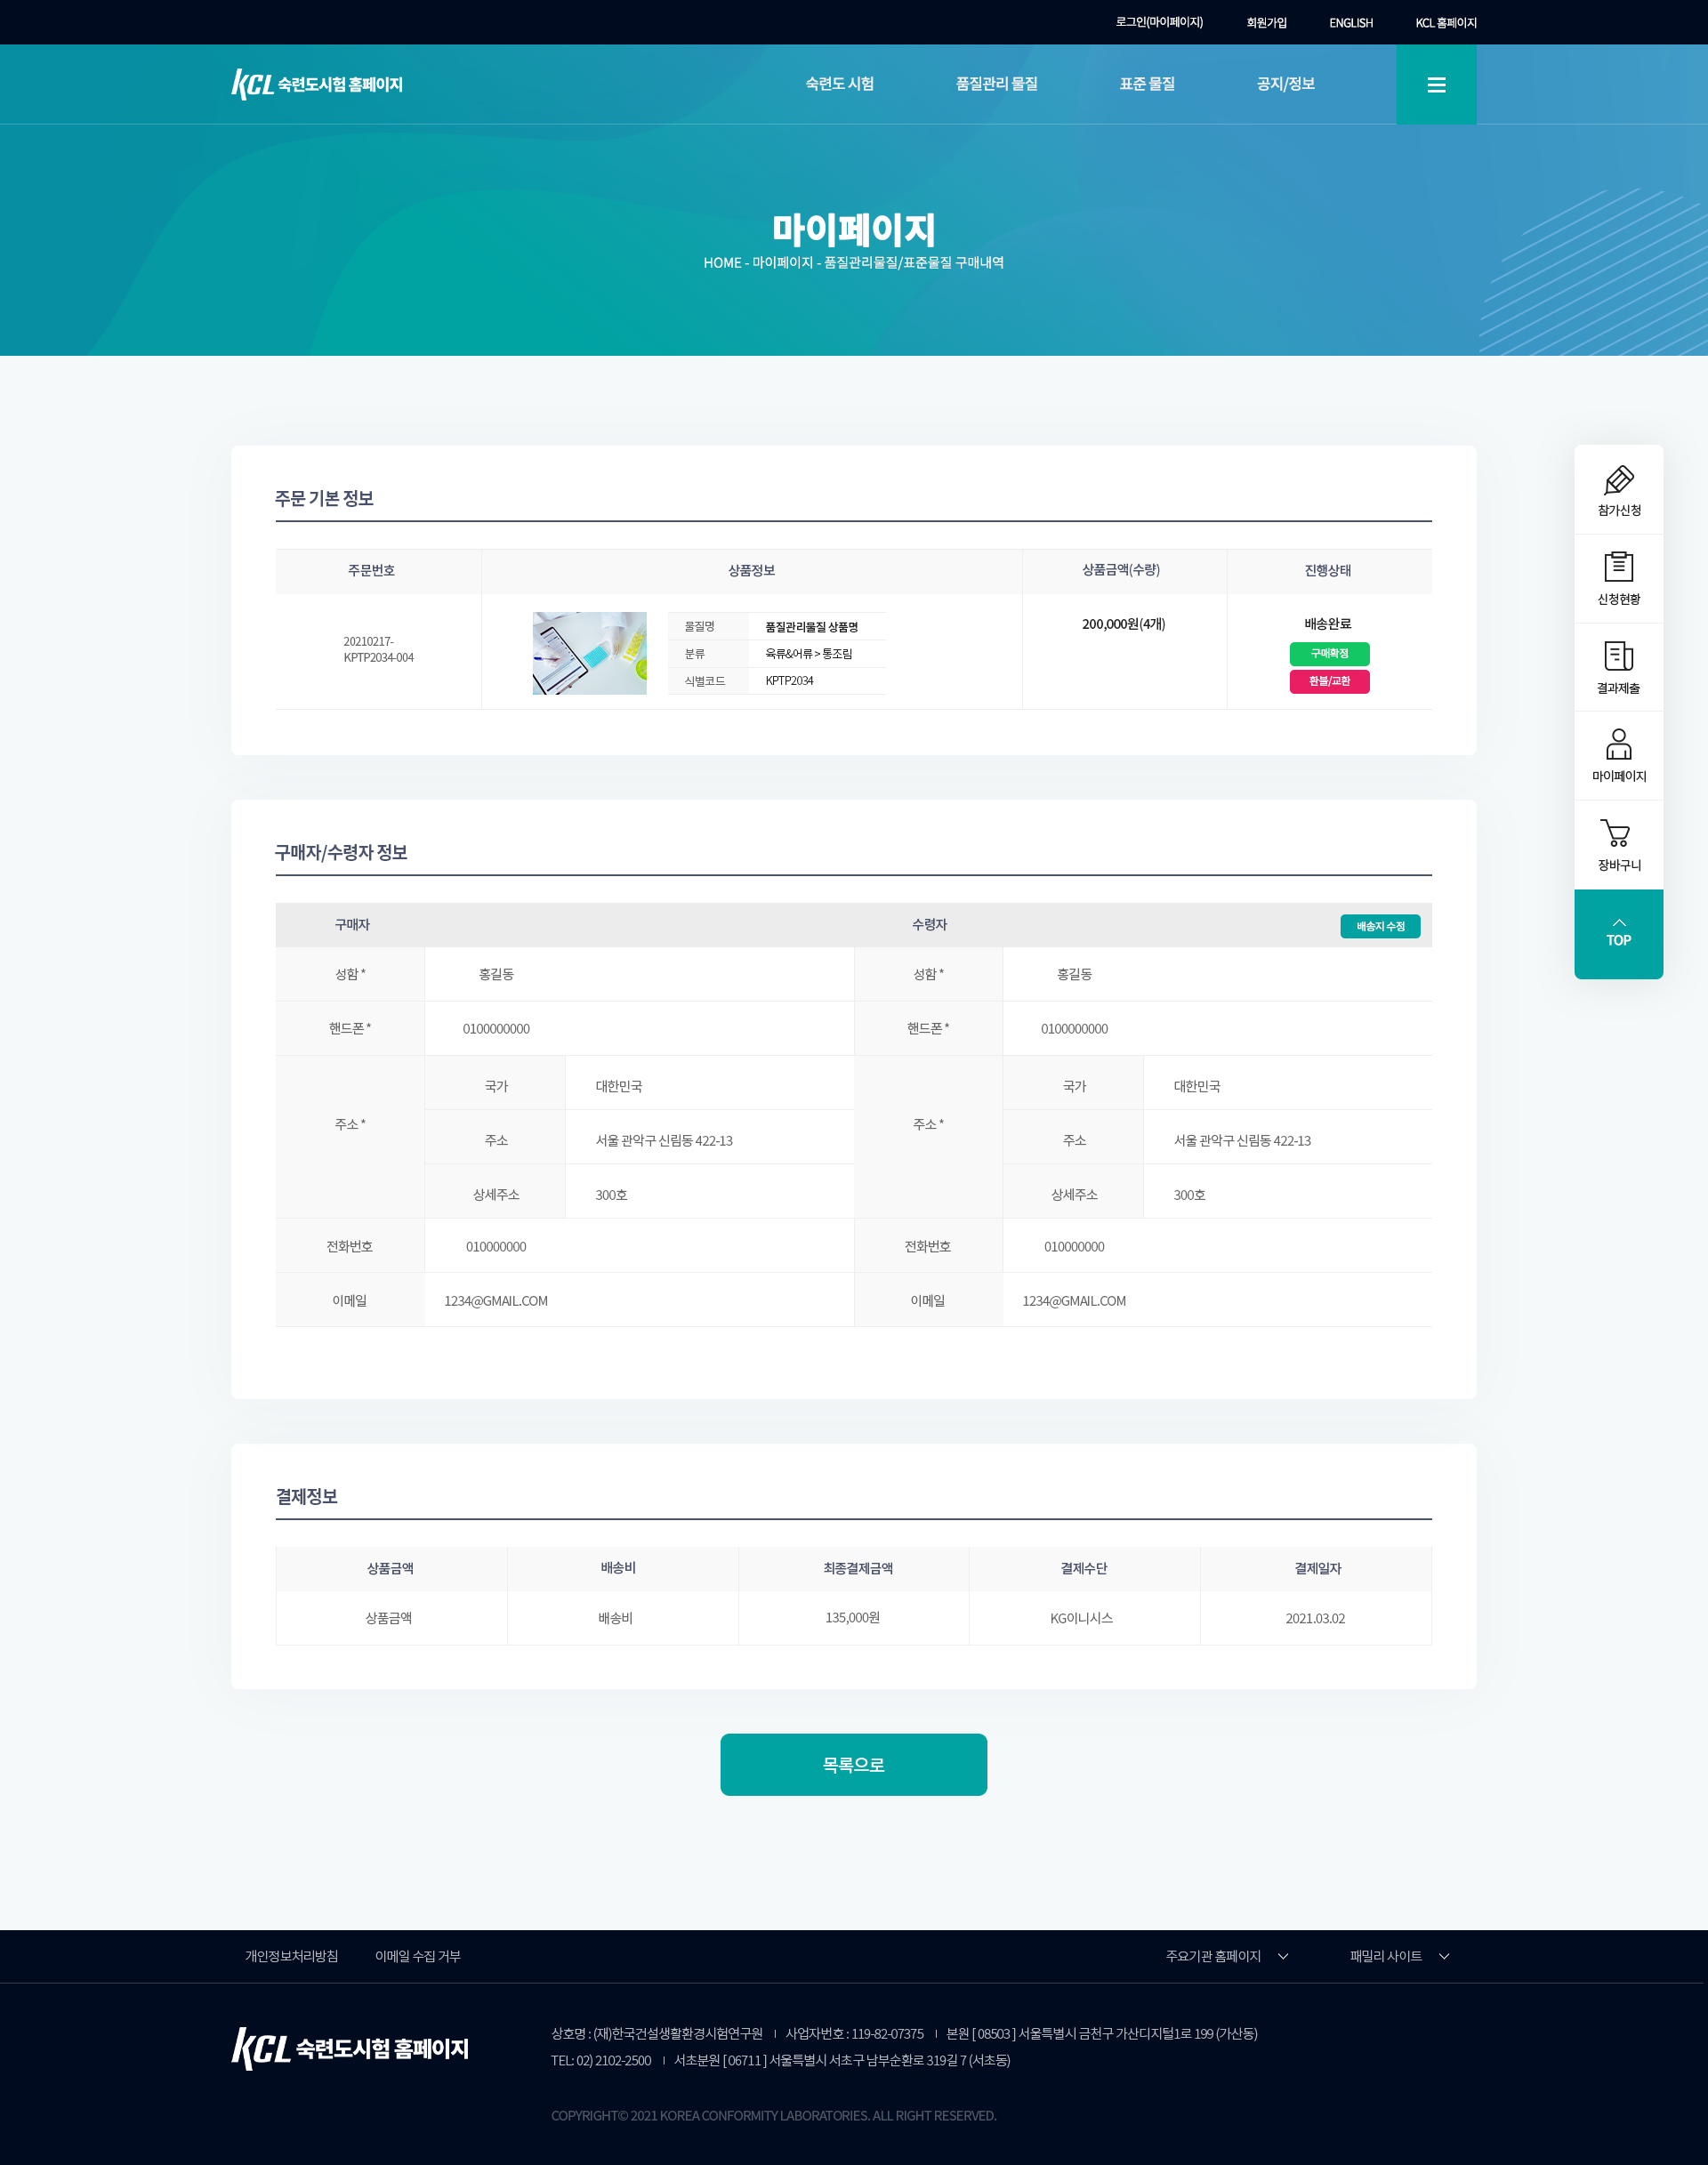This screenshot has width=1708, height=2165.
Task: Open the 결과제출 document icon
Action: [x=1618, y=657]
